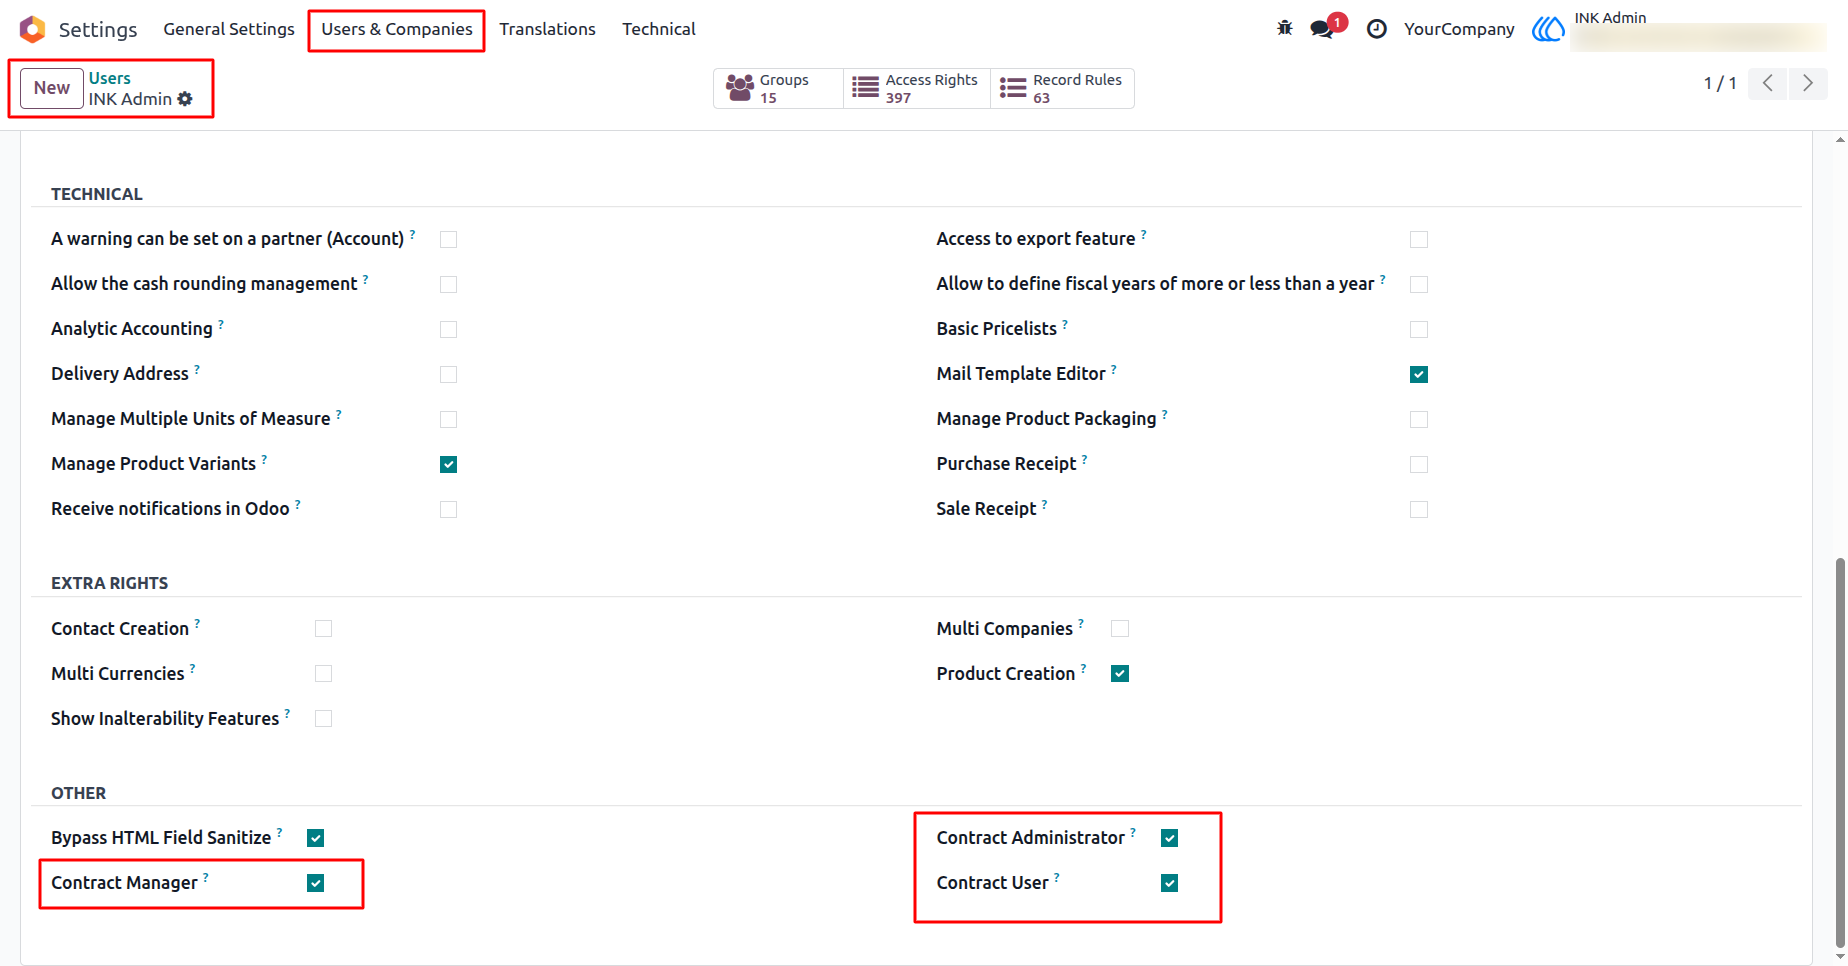The height and width of the screenshot is (966, 1848).
Task: Open the Technical menu
Action: (x=659, y=29)
